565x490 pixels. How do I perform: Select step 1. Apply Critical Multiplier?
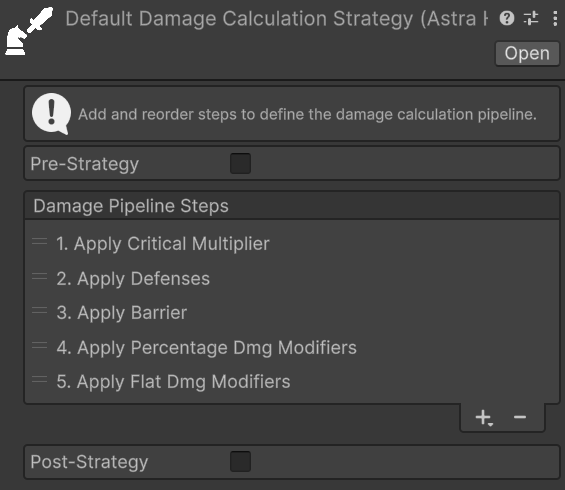(x=292, y=244)
